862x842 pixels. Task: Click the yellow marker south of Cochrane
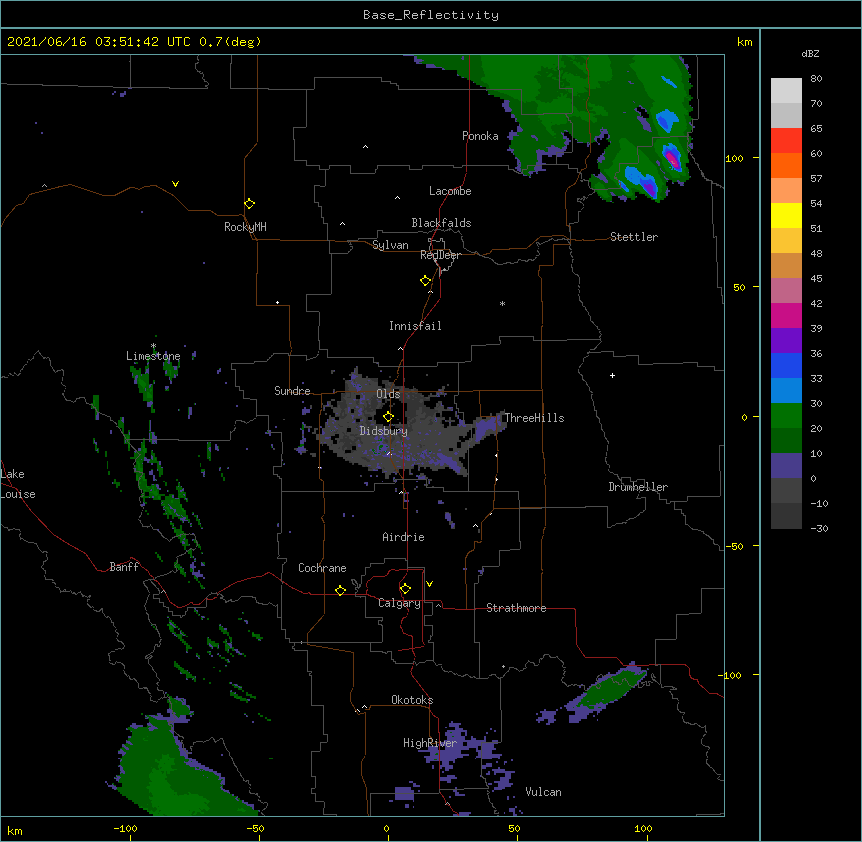click(x=340, y=590)
